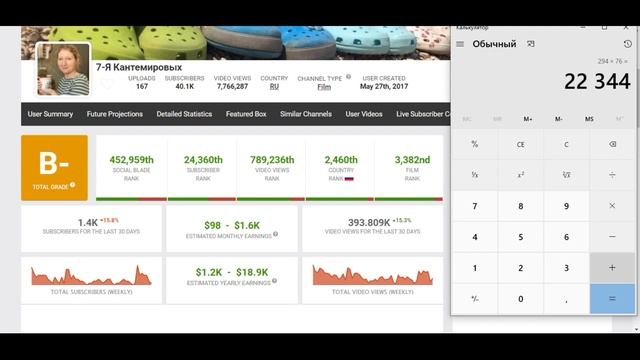Click the divide operator key
The height and width of the screenshot is (360, 640).
[x=612, y=175]
